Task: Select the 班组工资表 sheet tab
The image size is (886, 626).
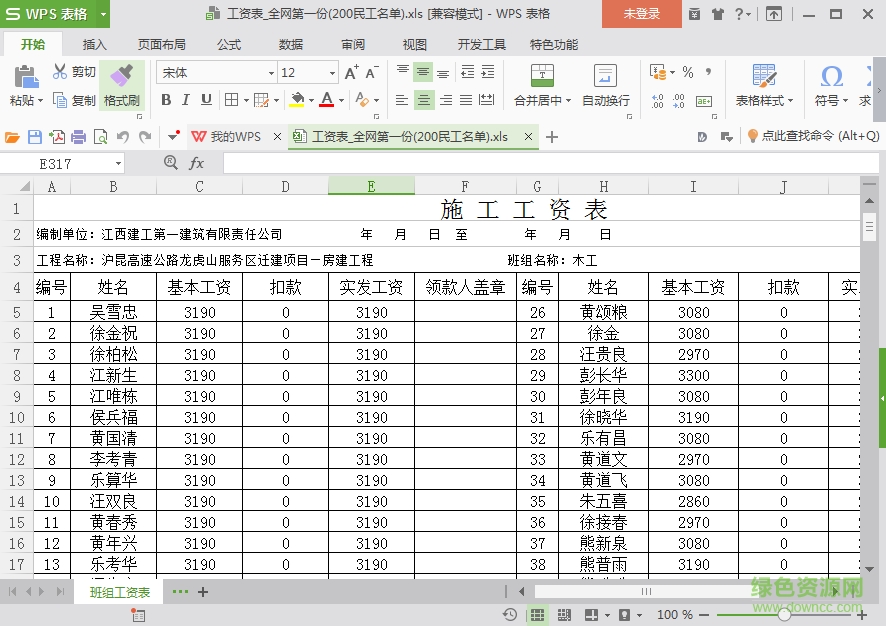Action: (x=119, y=592)
